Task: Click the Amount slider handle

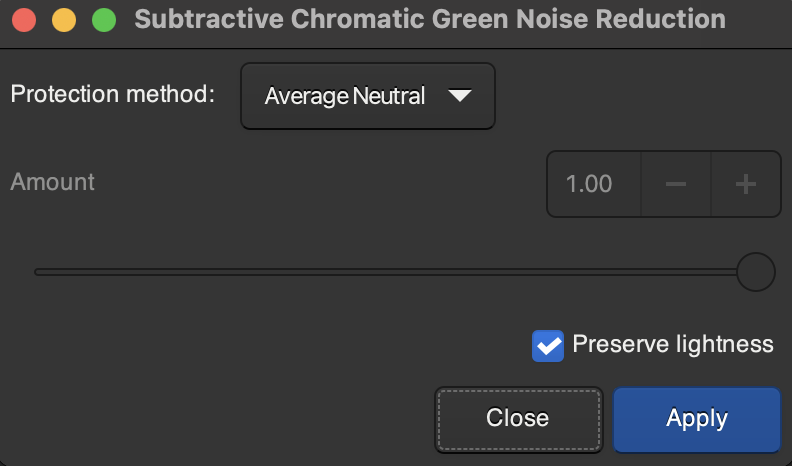Action: (755, 271)
